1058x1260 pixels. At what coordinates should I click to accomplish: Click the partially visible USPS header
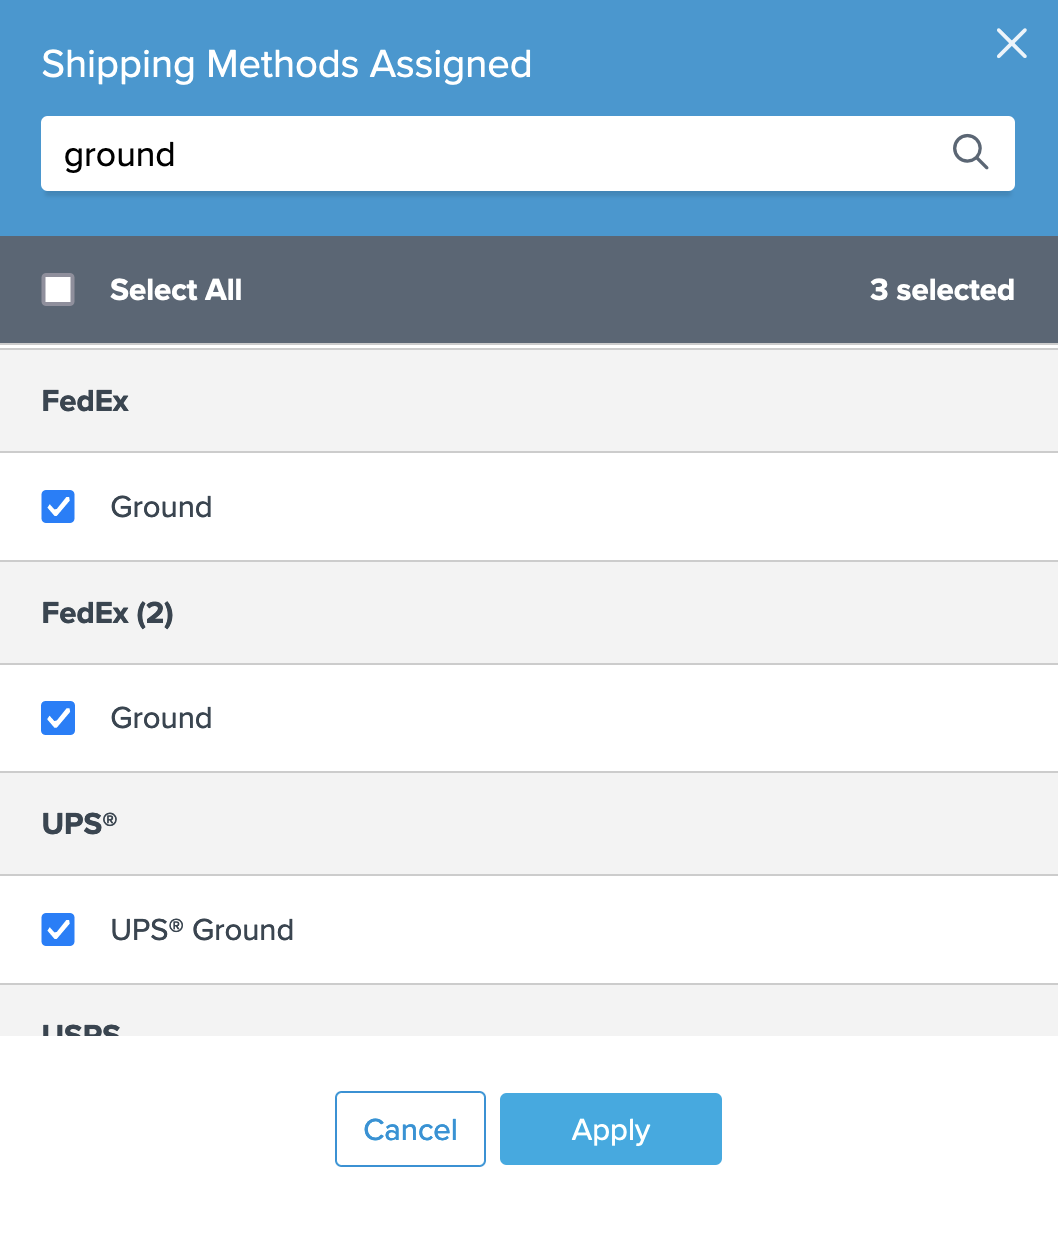81,1026
